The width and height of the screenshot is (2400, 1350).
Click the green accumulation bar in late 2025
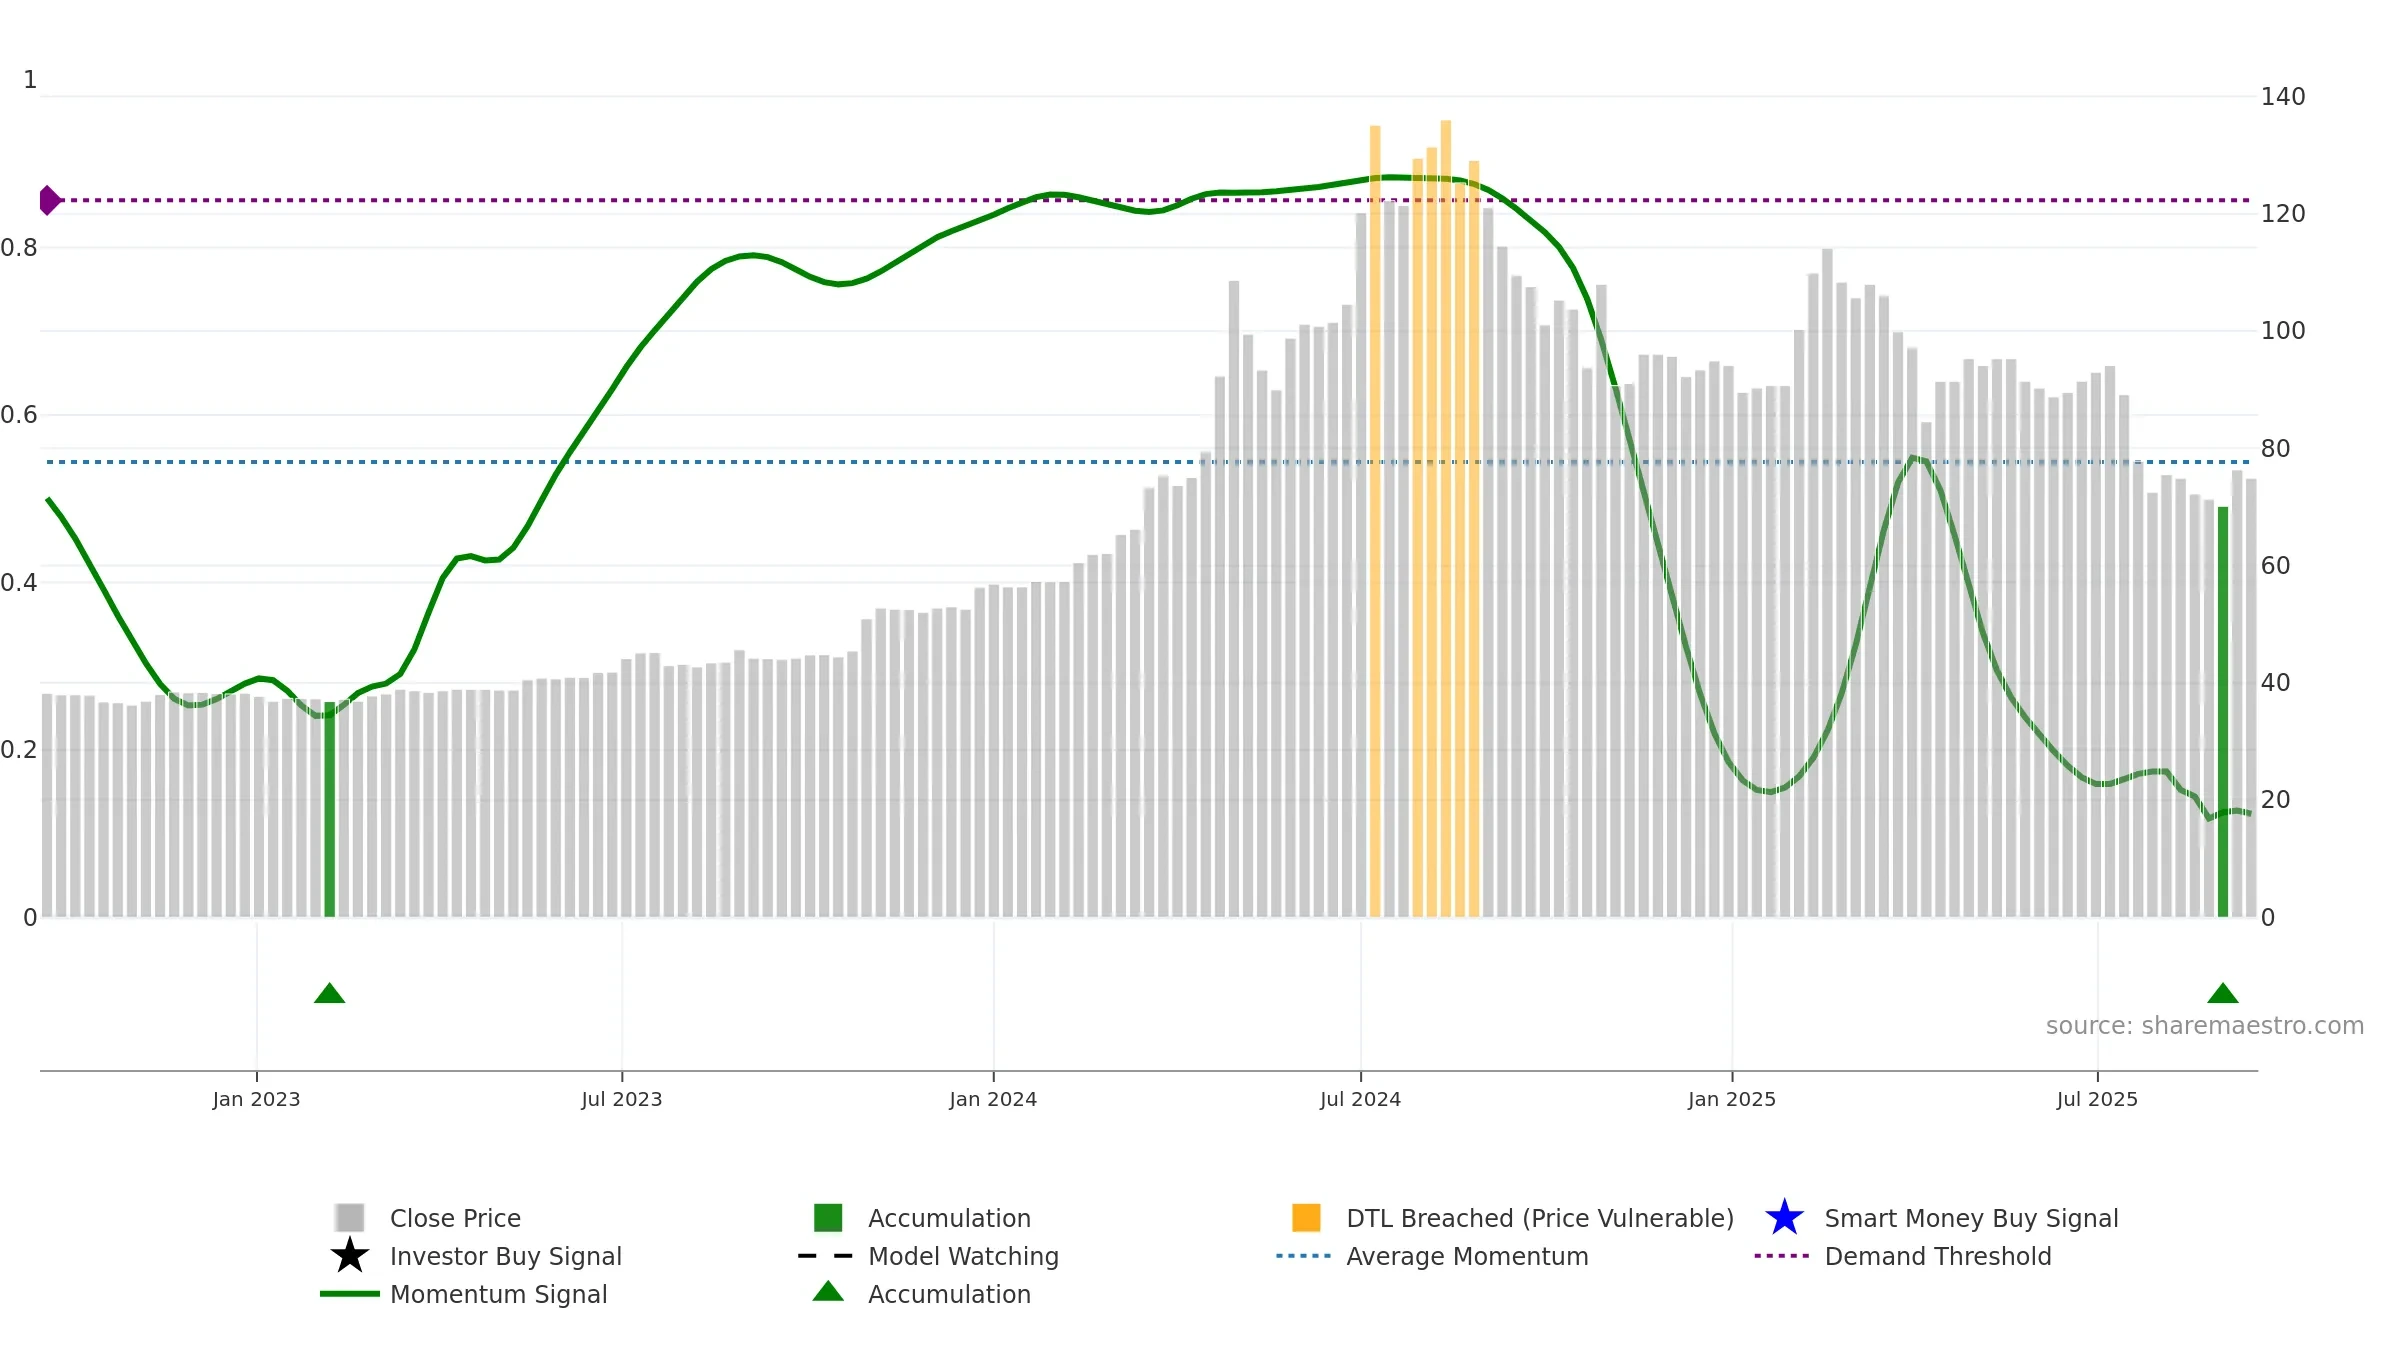[2223, 712]
